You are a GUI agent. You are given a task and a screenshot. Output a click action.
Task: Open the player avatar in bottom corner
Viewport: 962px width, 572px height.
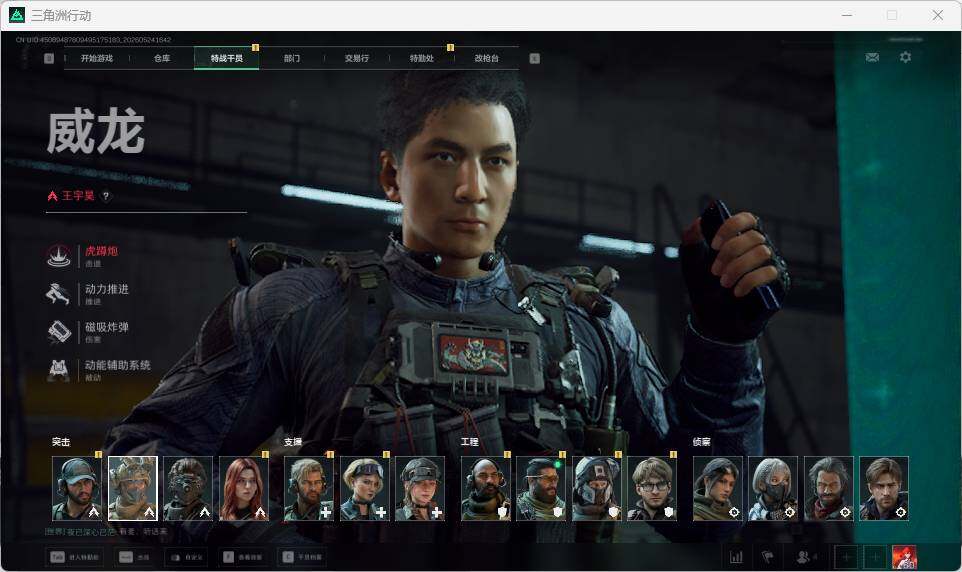[904, 557]
